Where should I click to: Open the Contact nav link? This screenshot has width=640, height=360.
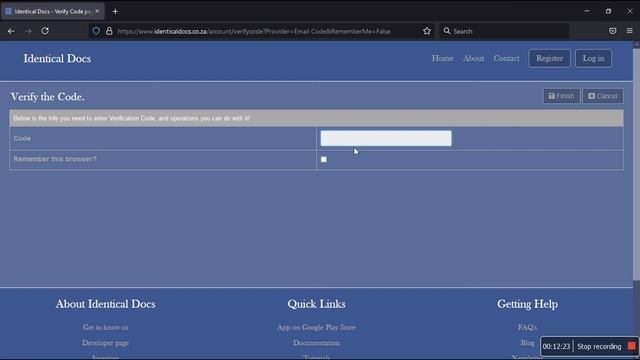[507, 58]
